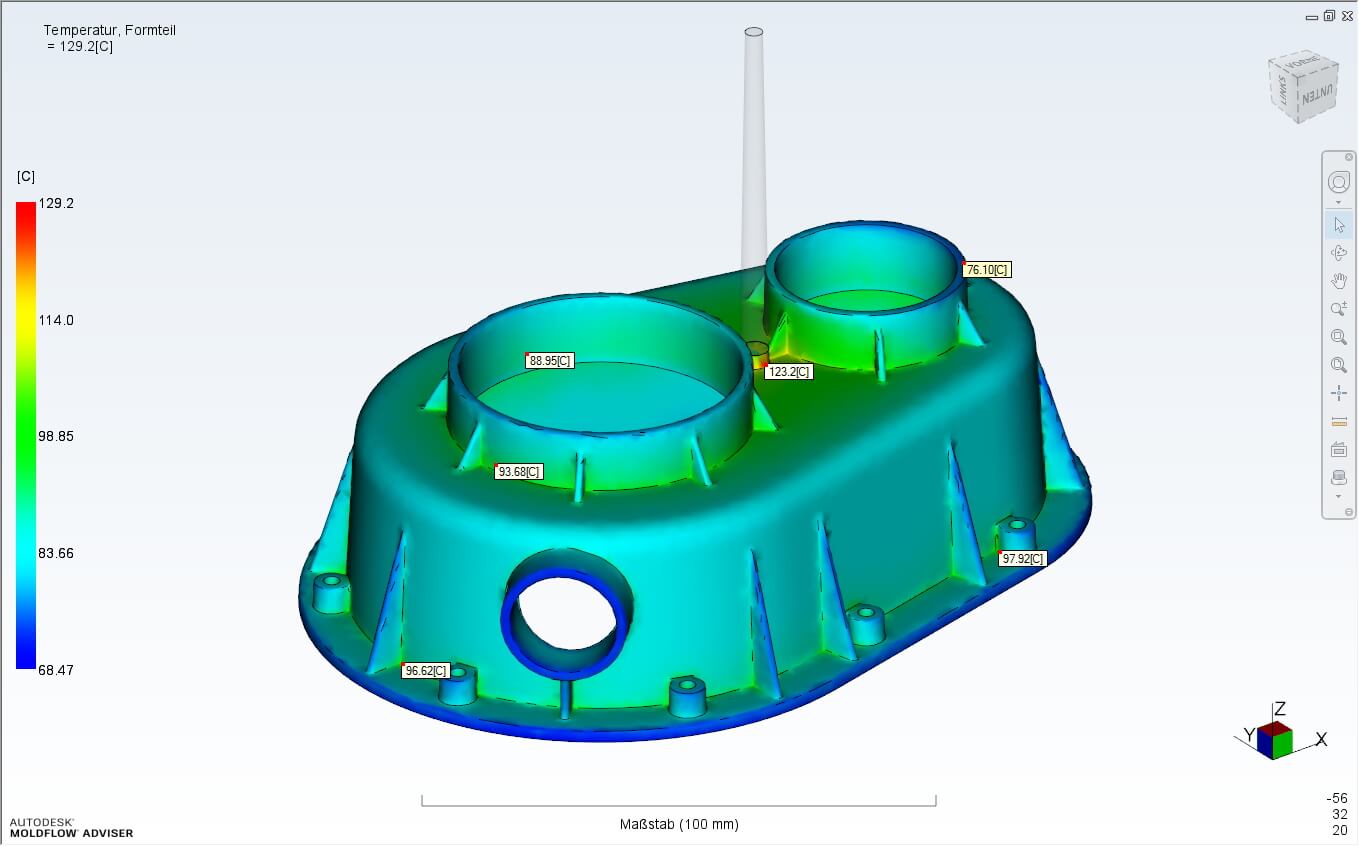Open the steering wheel navigation tool
1359x846 pixels.
(1338, 182)
